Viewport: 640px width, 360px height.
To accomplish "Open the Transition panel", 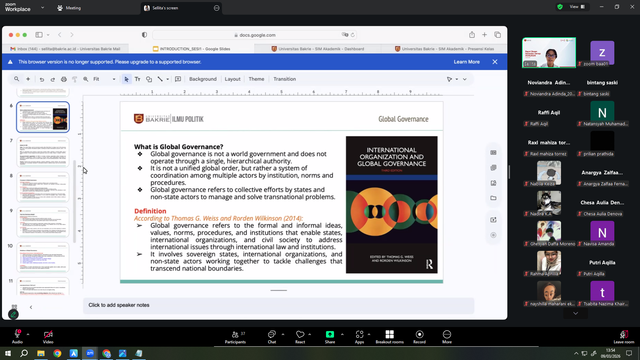I will (x=284, y=79).
